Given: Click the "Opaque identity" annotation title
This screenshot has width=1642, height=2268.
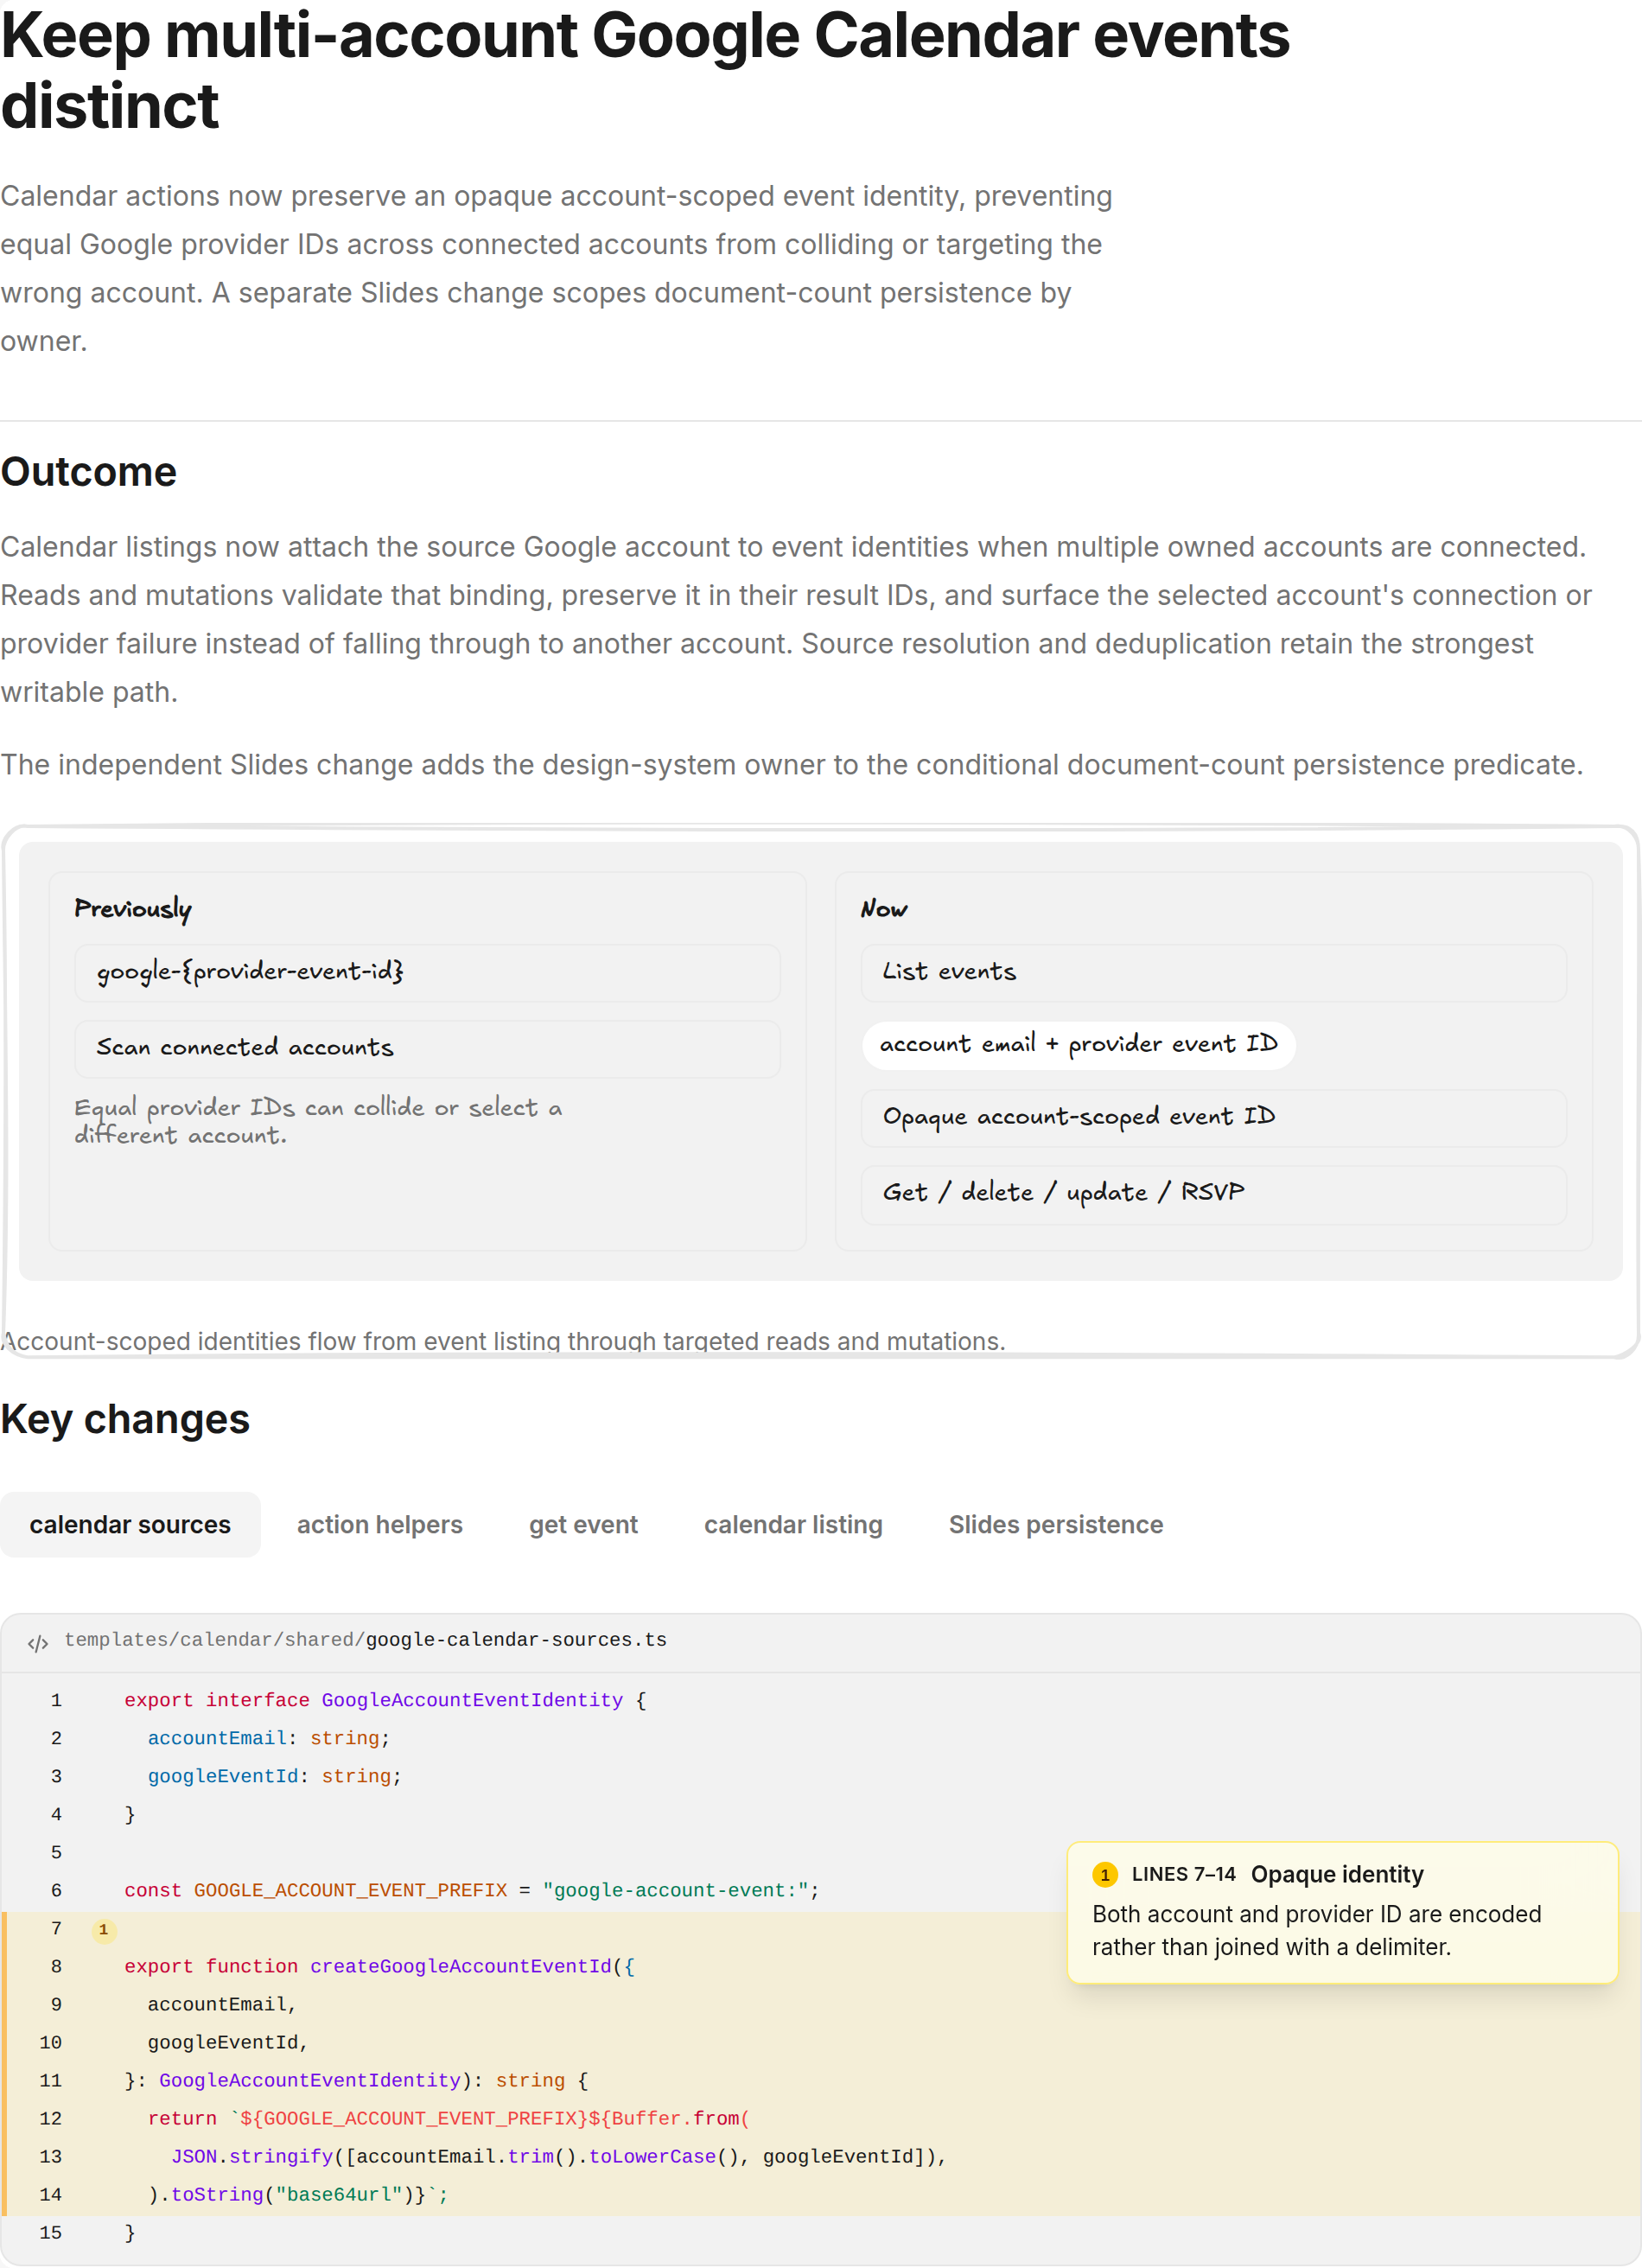Looking at the screenshot, I should click(x=1337, y=1874).
